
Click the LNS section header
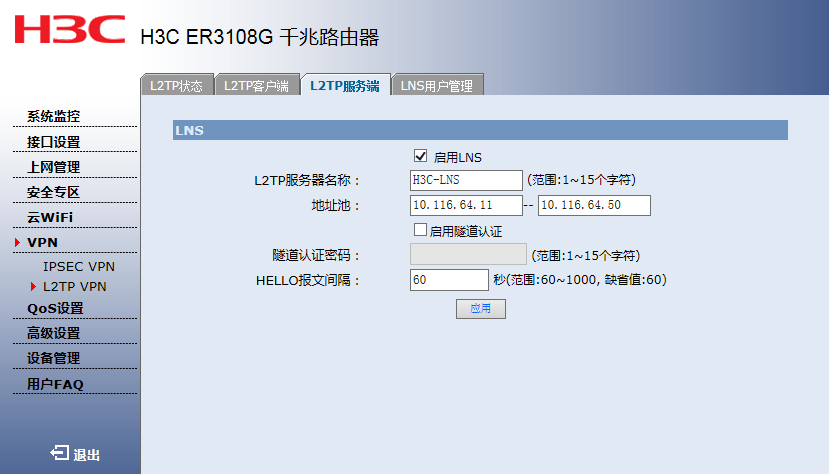click(x=480, y=130)
